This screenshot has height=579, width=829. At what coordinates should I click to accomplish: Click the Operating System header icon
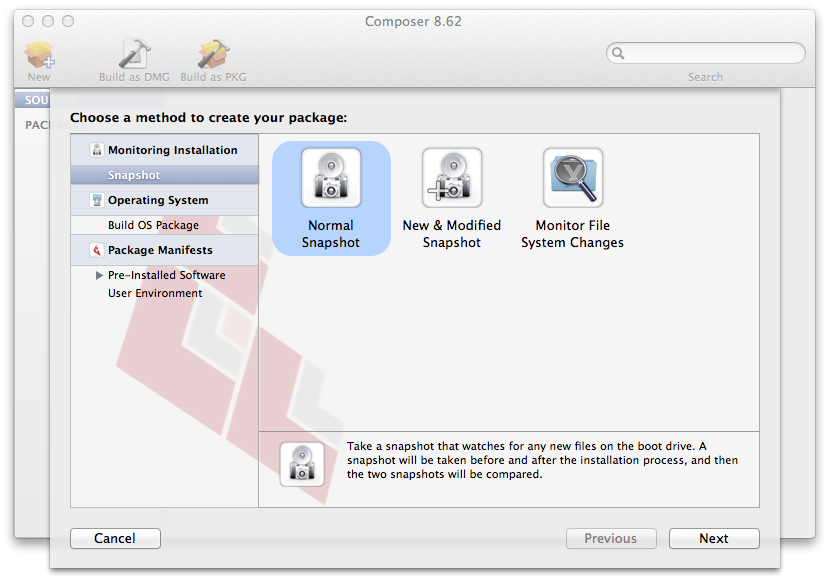pos(97,200)
